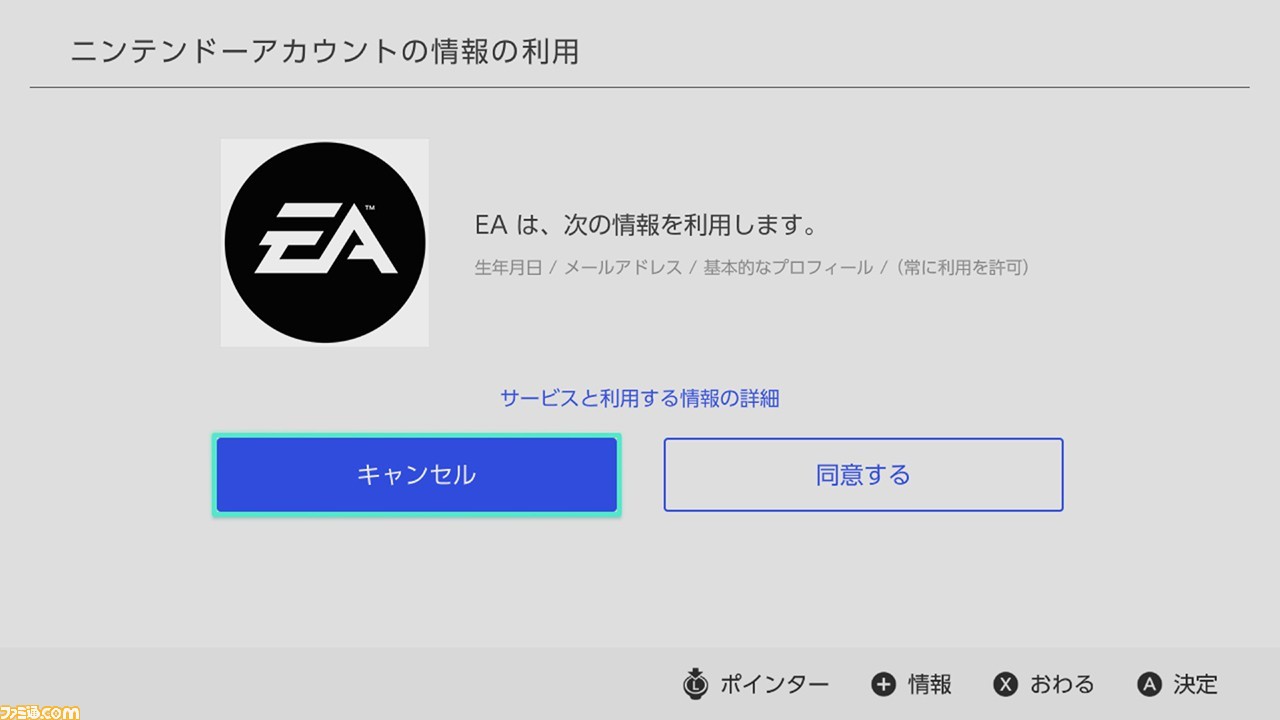Click the 基本的なプロフィール permission text
The width and height of the screenshot is (1280, 720).
coord(788,268)
